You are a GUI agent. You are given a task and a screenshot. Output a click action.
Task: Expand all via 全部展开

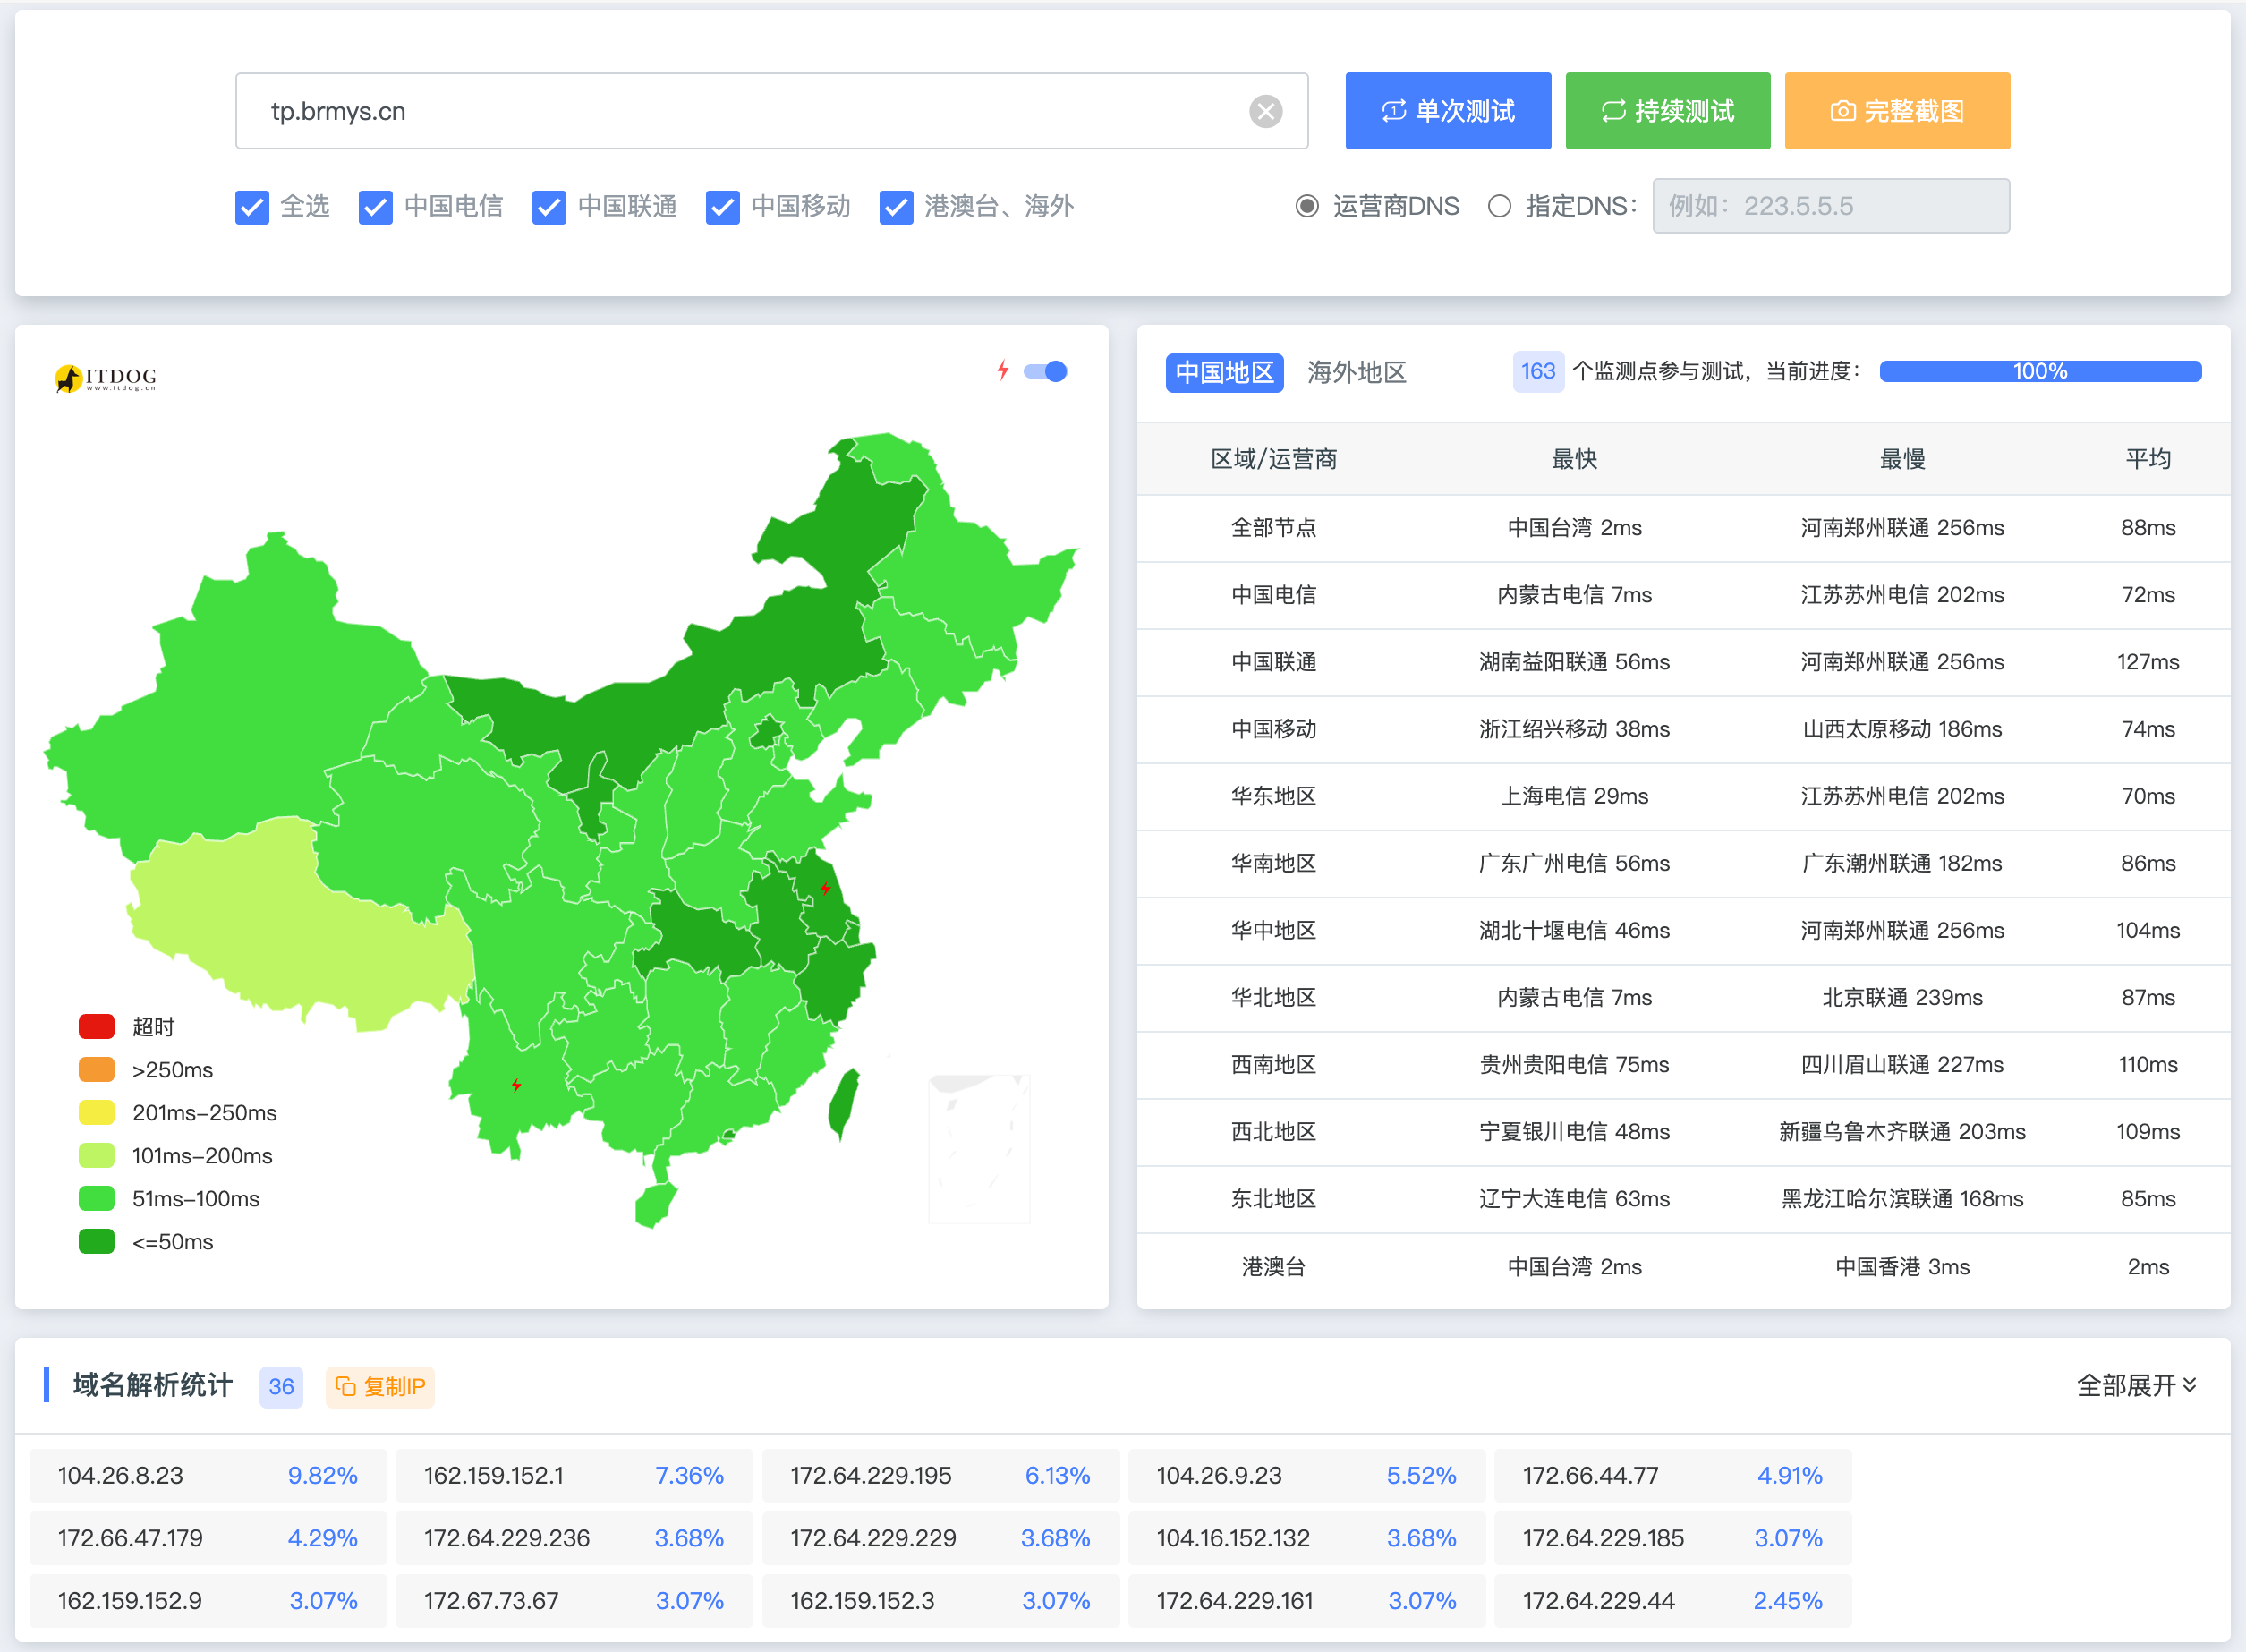pyautogui.click(x=2136, y=1385)
